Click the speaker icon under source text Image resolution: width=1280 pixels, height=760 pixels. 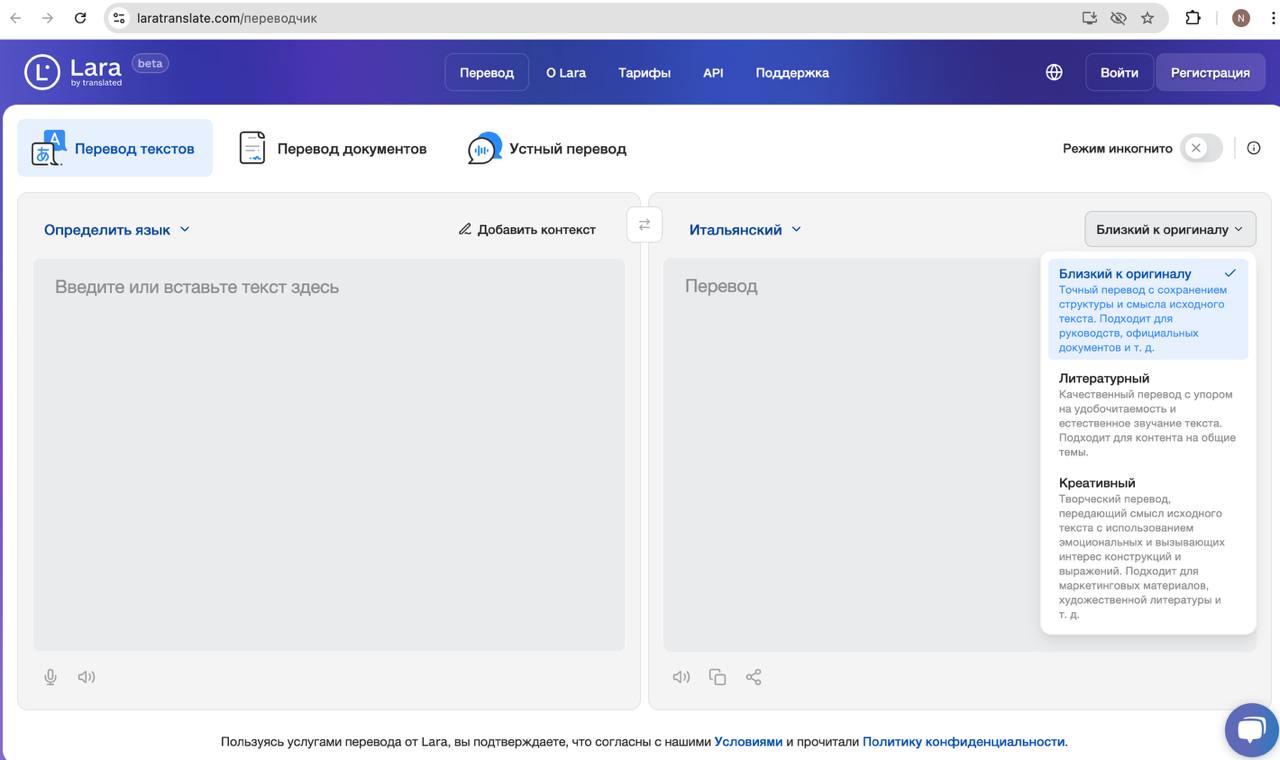(x=87, y=677)
